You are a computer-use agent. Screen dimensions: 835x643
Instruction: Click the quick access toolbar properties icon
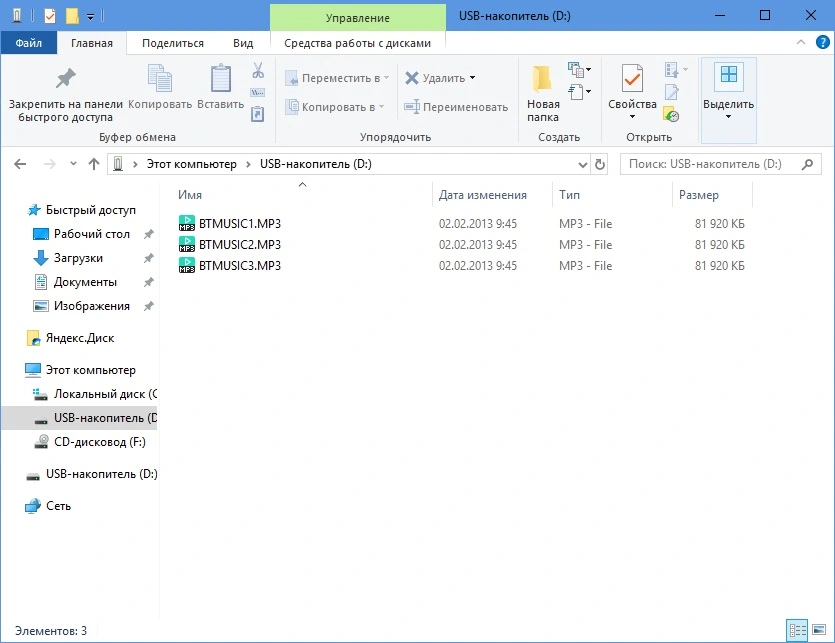tap(50, 16)
